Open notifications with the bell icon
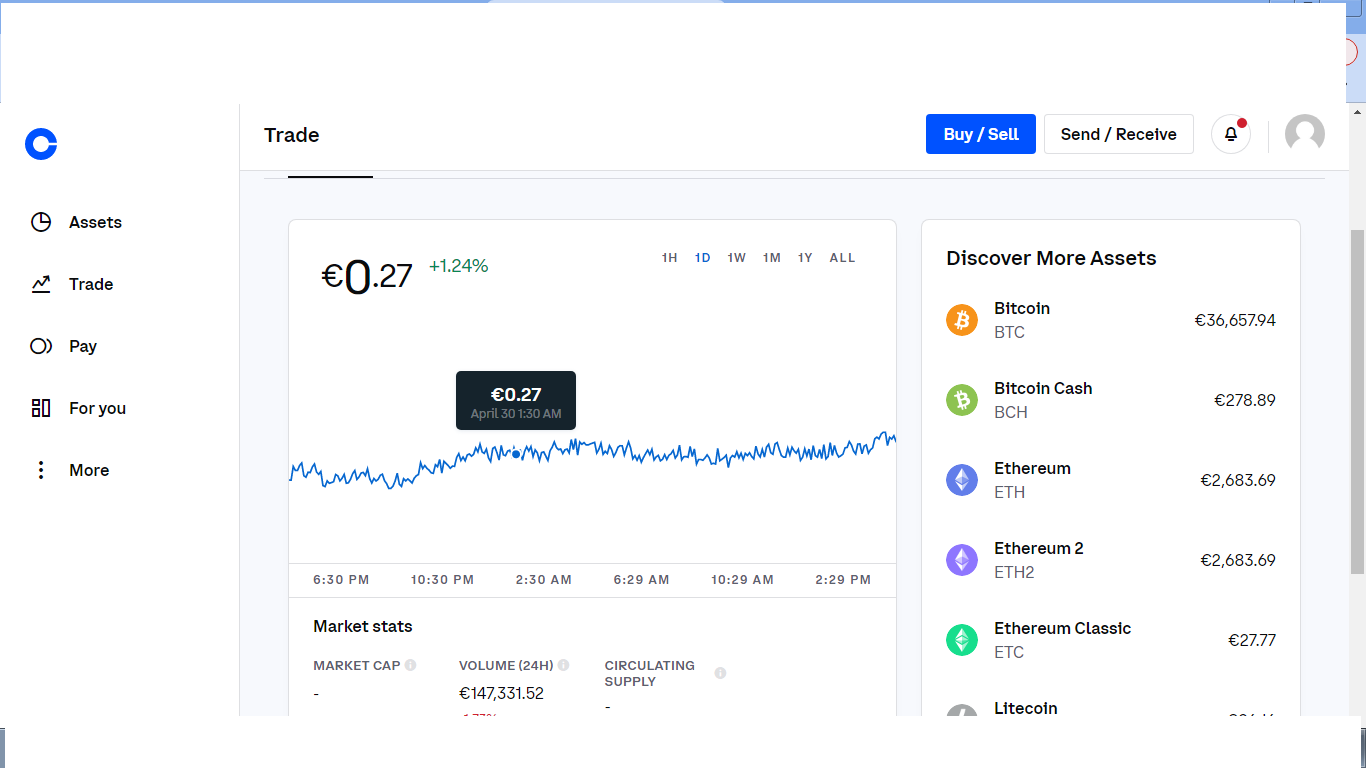The height and width of the screenshot is (768, 1366). pyautogui.click(x=1231, y=134)
